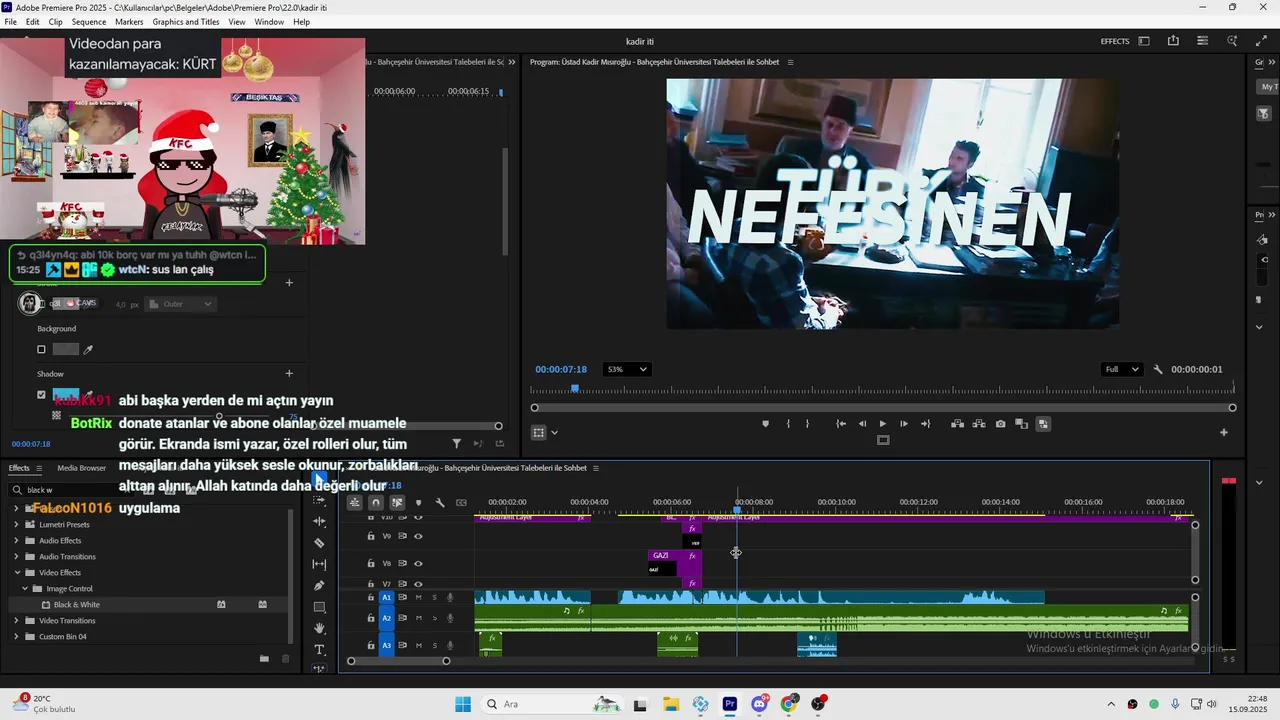The height and width of the screenshot is (720, 1280).
Task: Select the Hand tool
Action: click(320, 628)
